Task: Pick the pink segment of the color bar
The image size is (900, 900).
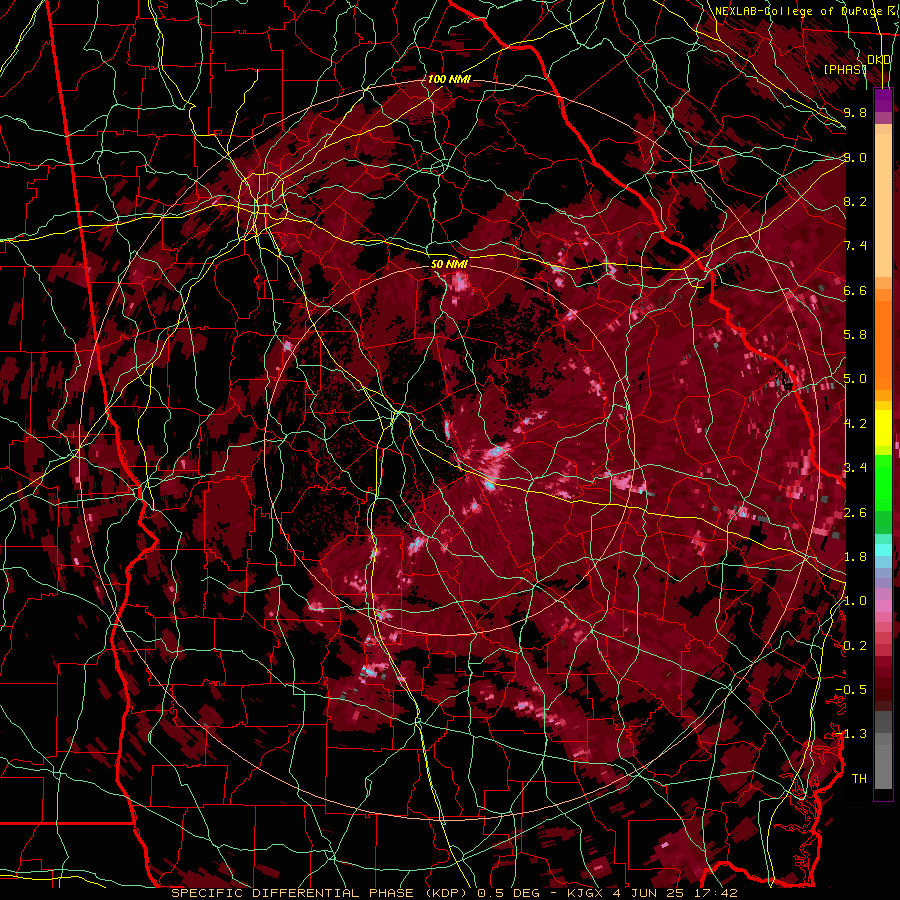Action: [x=883, y=606]
